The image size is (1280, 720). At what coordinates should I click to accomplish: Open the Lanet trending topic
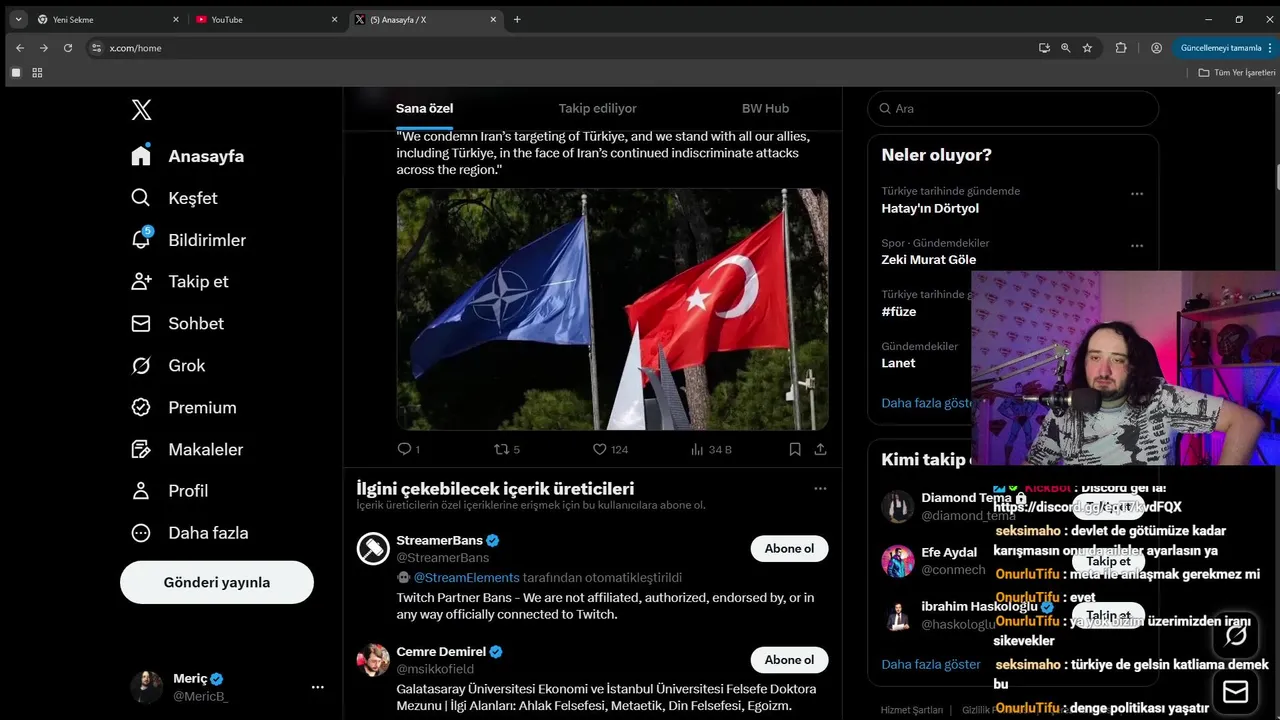(898, 363)
